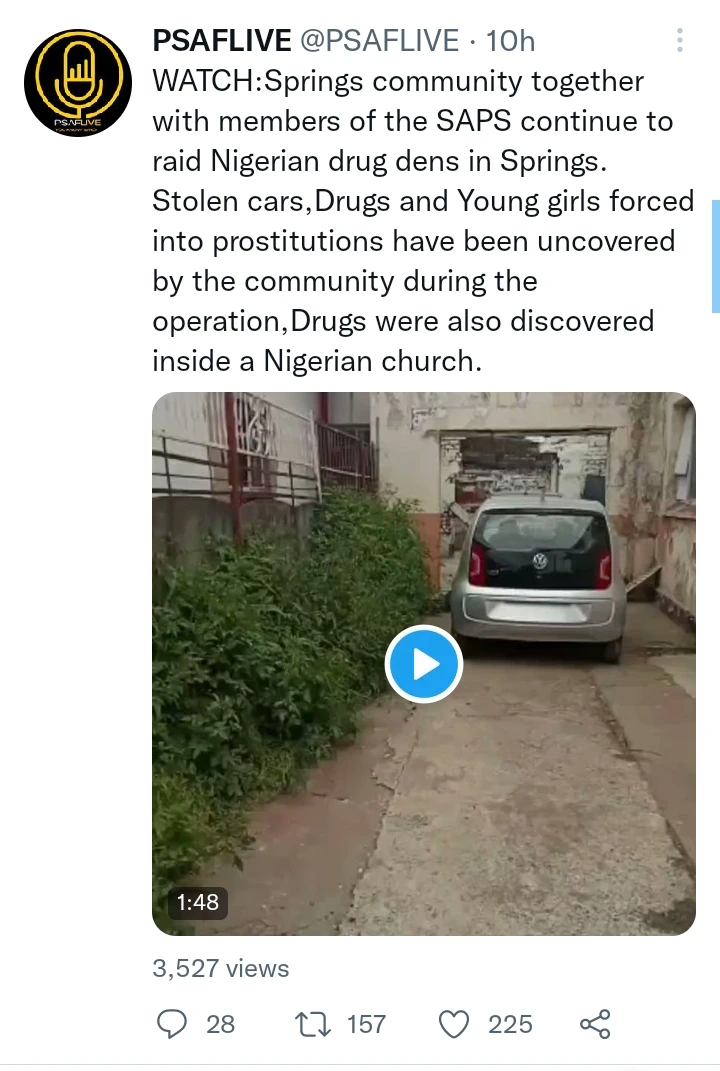
Task: Click the 10h timestamp
Action: 510,41
